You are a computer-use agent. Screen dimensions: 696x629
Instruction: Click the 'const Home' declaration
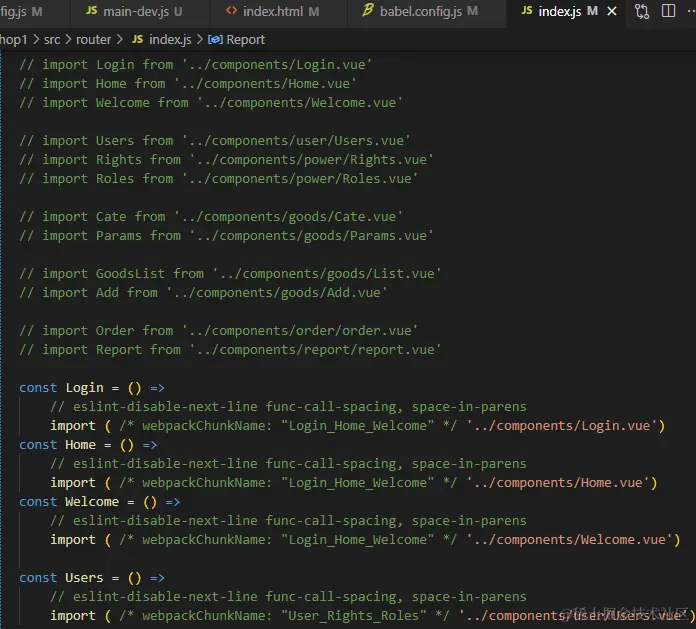point(88,445)
